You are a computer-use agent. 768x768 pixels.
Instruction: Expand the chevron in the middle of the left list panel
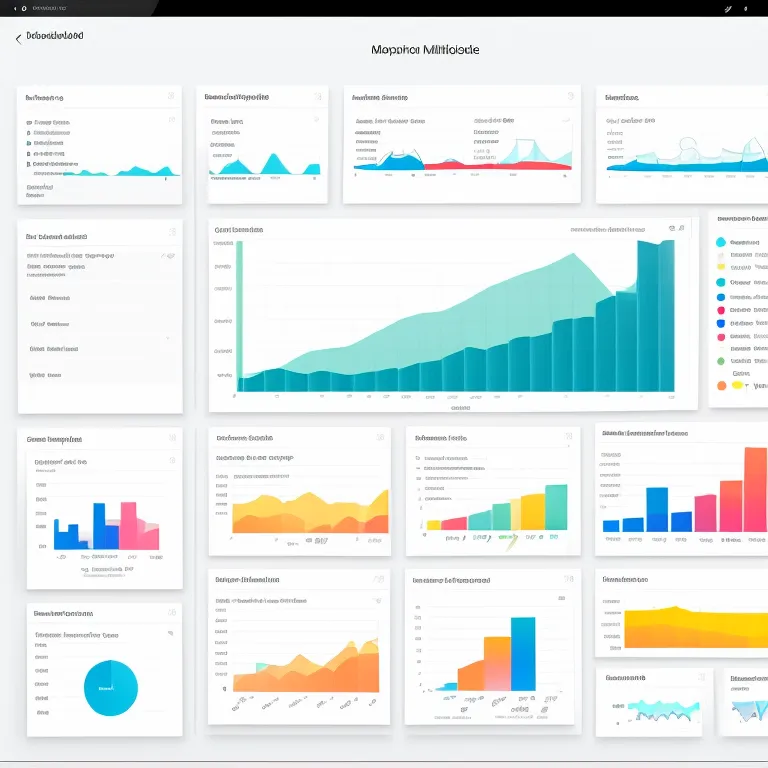[x=167, y=338]
